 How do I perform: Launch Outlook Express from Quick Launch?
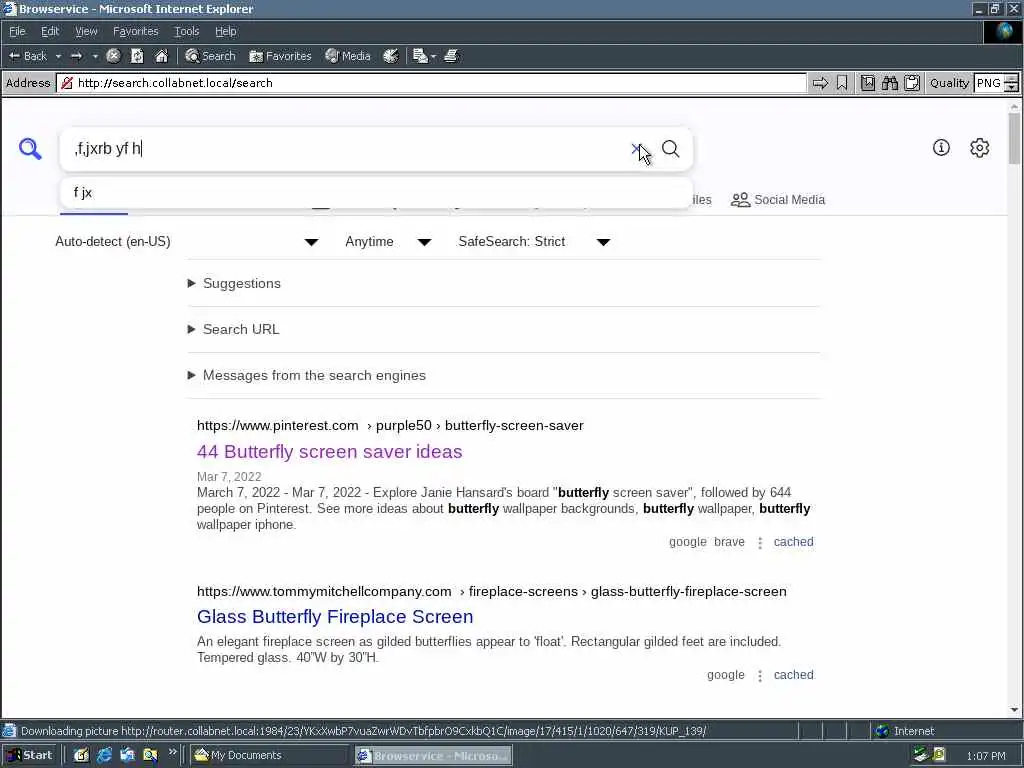click(x=127, y=756)
